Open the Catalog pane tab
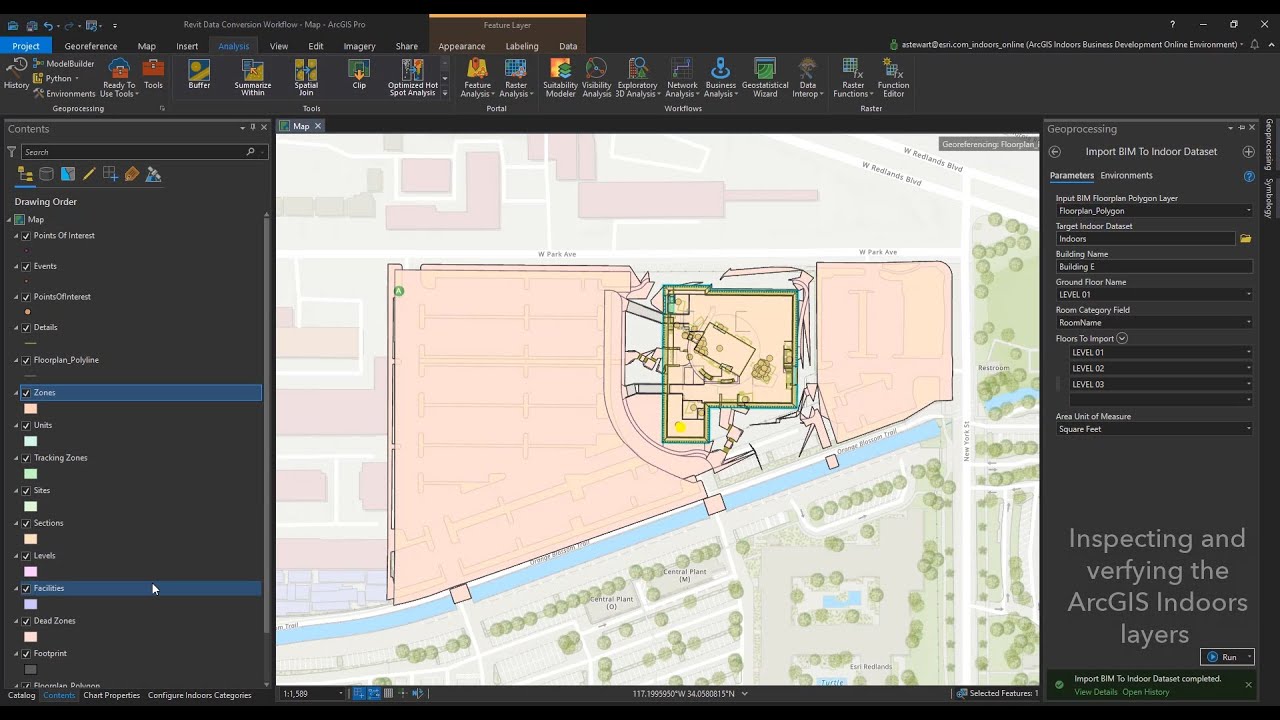1280x720 pixels. 22,695
